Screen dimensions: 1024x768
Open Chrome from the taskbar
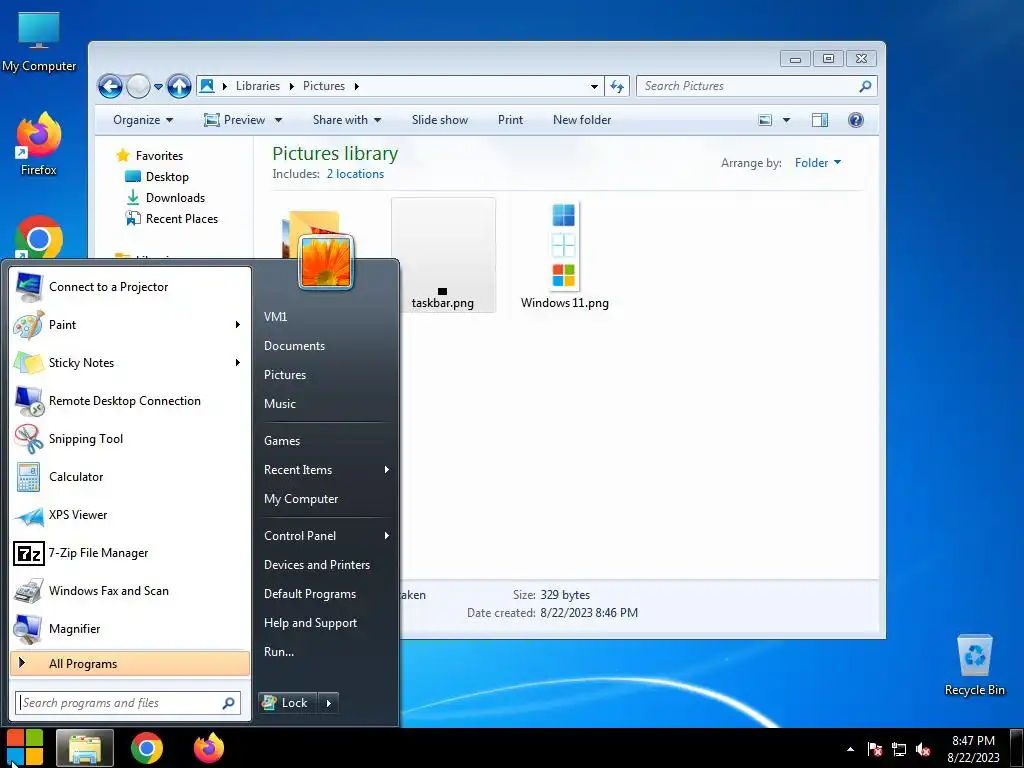[146, 748]
